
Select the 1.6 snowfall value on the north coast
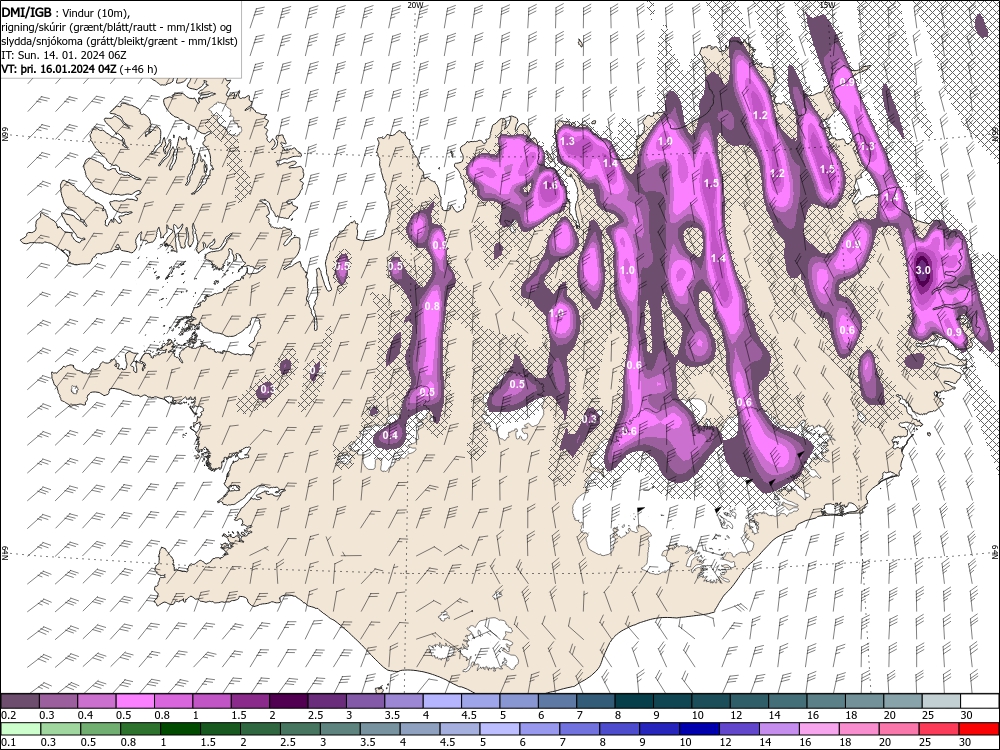click(550, 186)
